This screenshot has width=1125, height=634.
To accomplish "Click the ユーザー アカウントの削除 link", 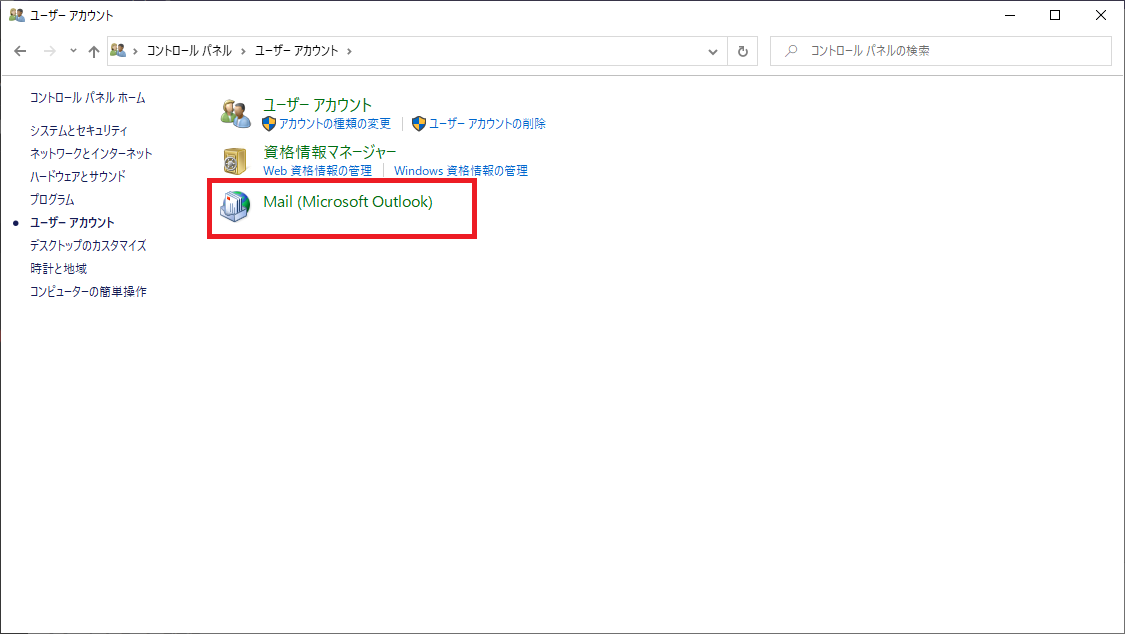I will point(487,124).
